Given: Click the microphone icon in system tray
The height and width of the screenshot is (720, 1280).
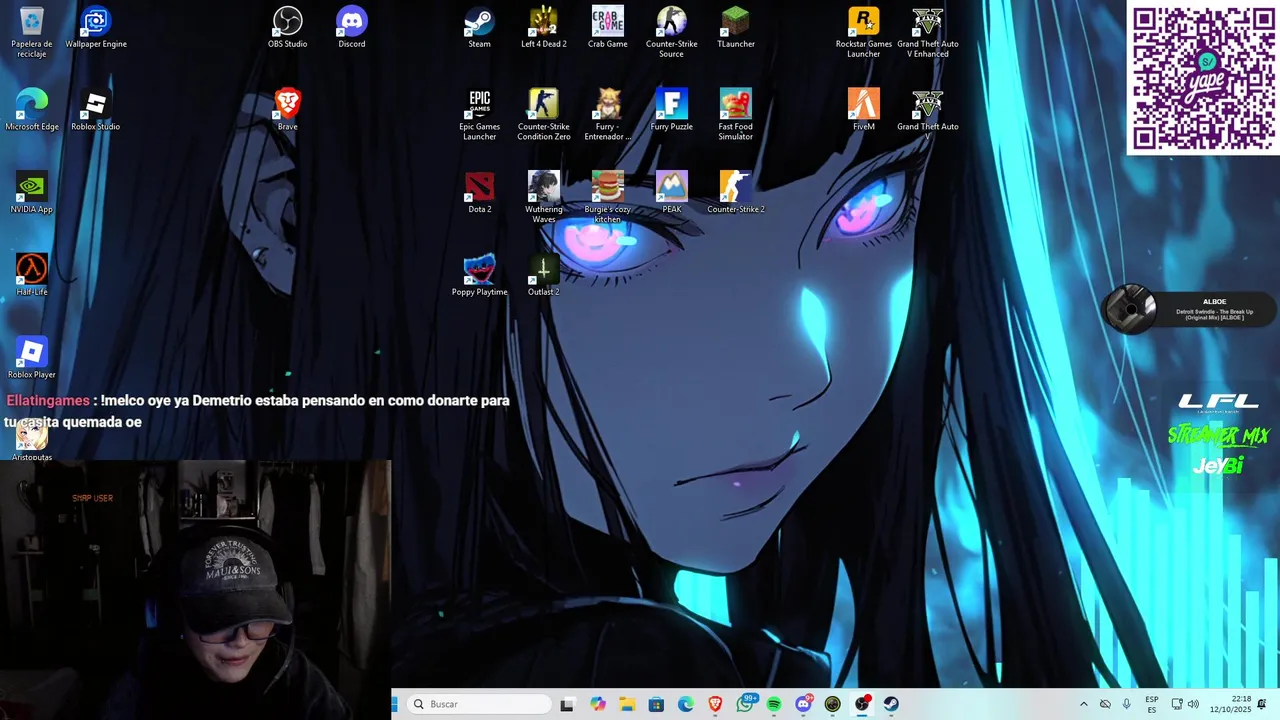Looking at the screenshot, I should (x=1127, y=704).
